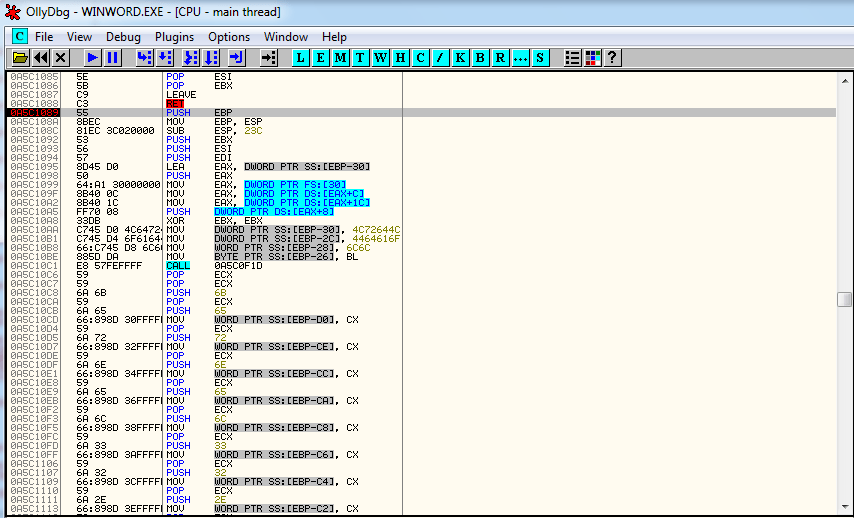Open Call stack with K button

[x=460, y=57]
